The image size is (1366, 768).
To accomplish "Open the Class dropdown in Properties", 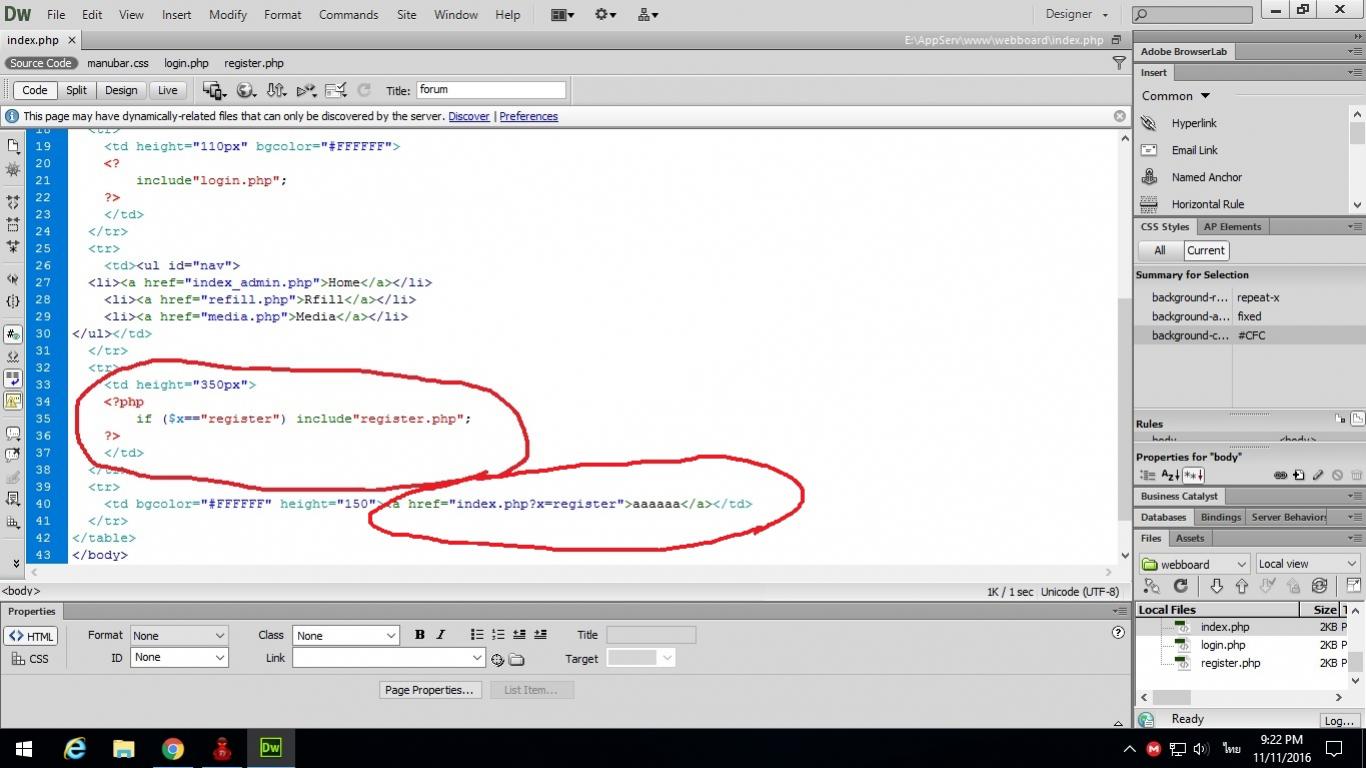I will [x=346, y=636].
